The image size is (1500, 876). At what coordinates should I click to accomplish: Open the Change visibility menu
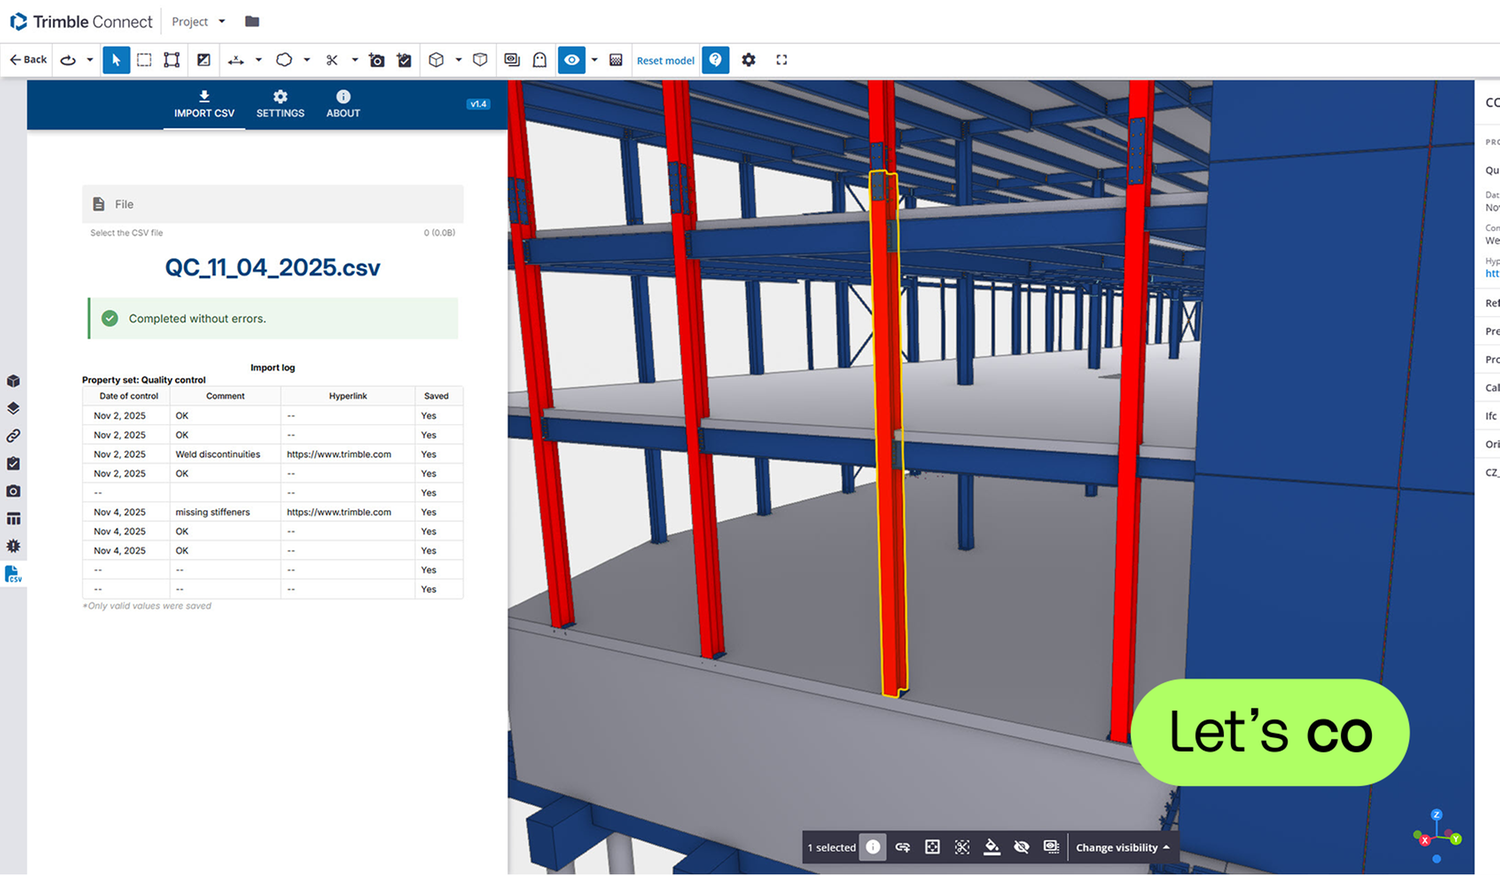point(1122,847)
